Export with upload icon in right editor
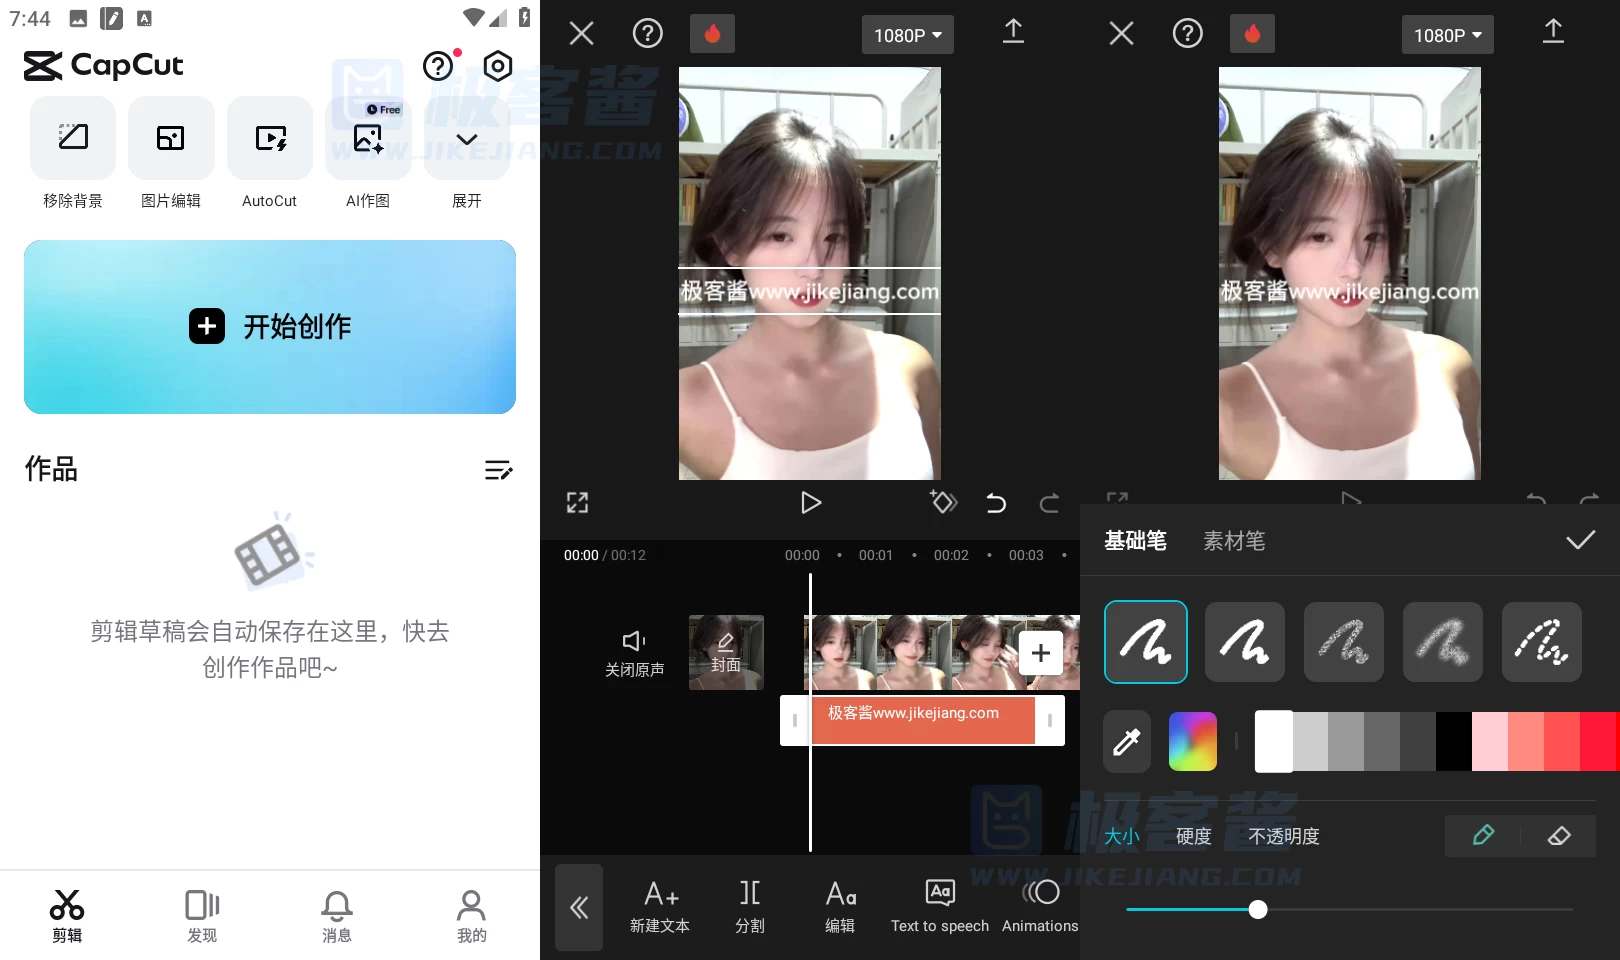The width and height of the screenshot is (1620, 960). click(1553, 32)
